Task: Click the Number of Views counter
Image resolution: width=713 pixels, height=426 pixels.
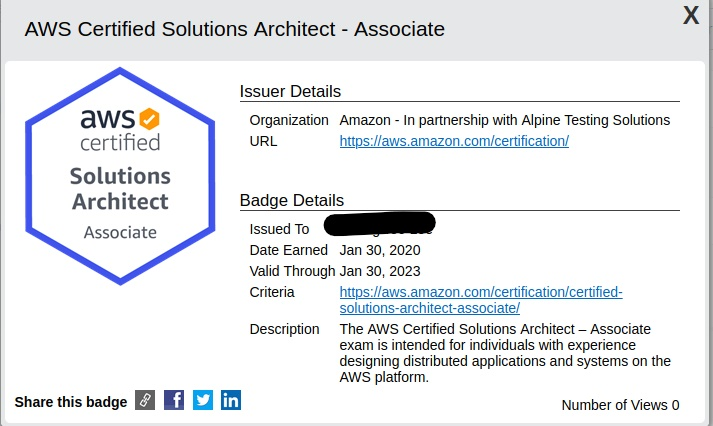Action: [x=620, y=405]
